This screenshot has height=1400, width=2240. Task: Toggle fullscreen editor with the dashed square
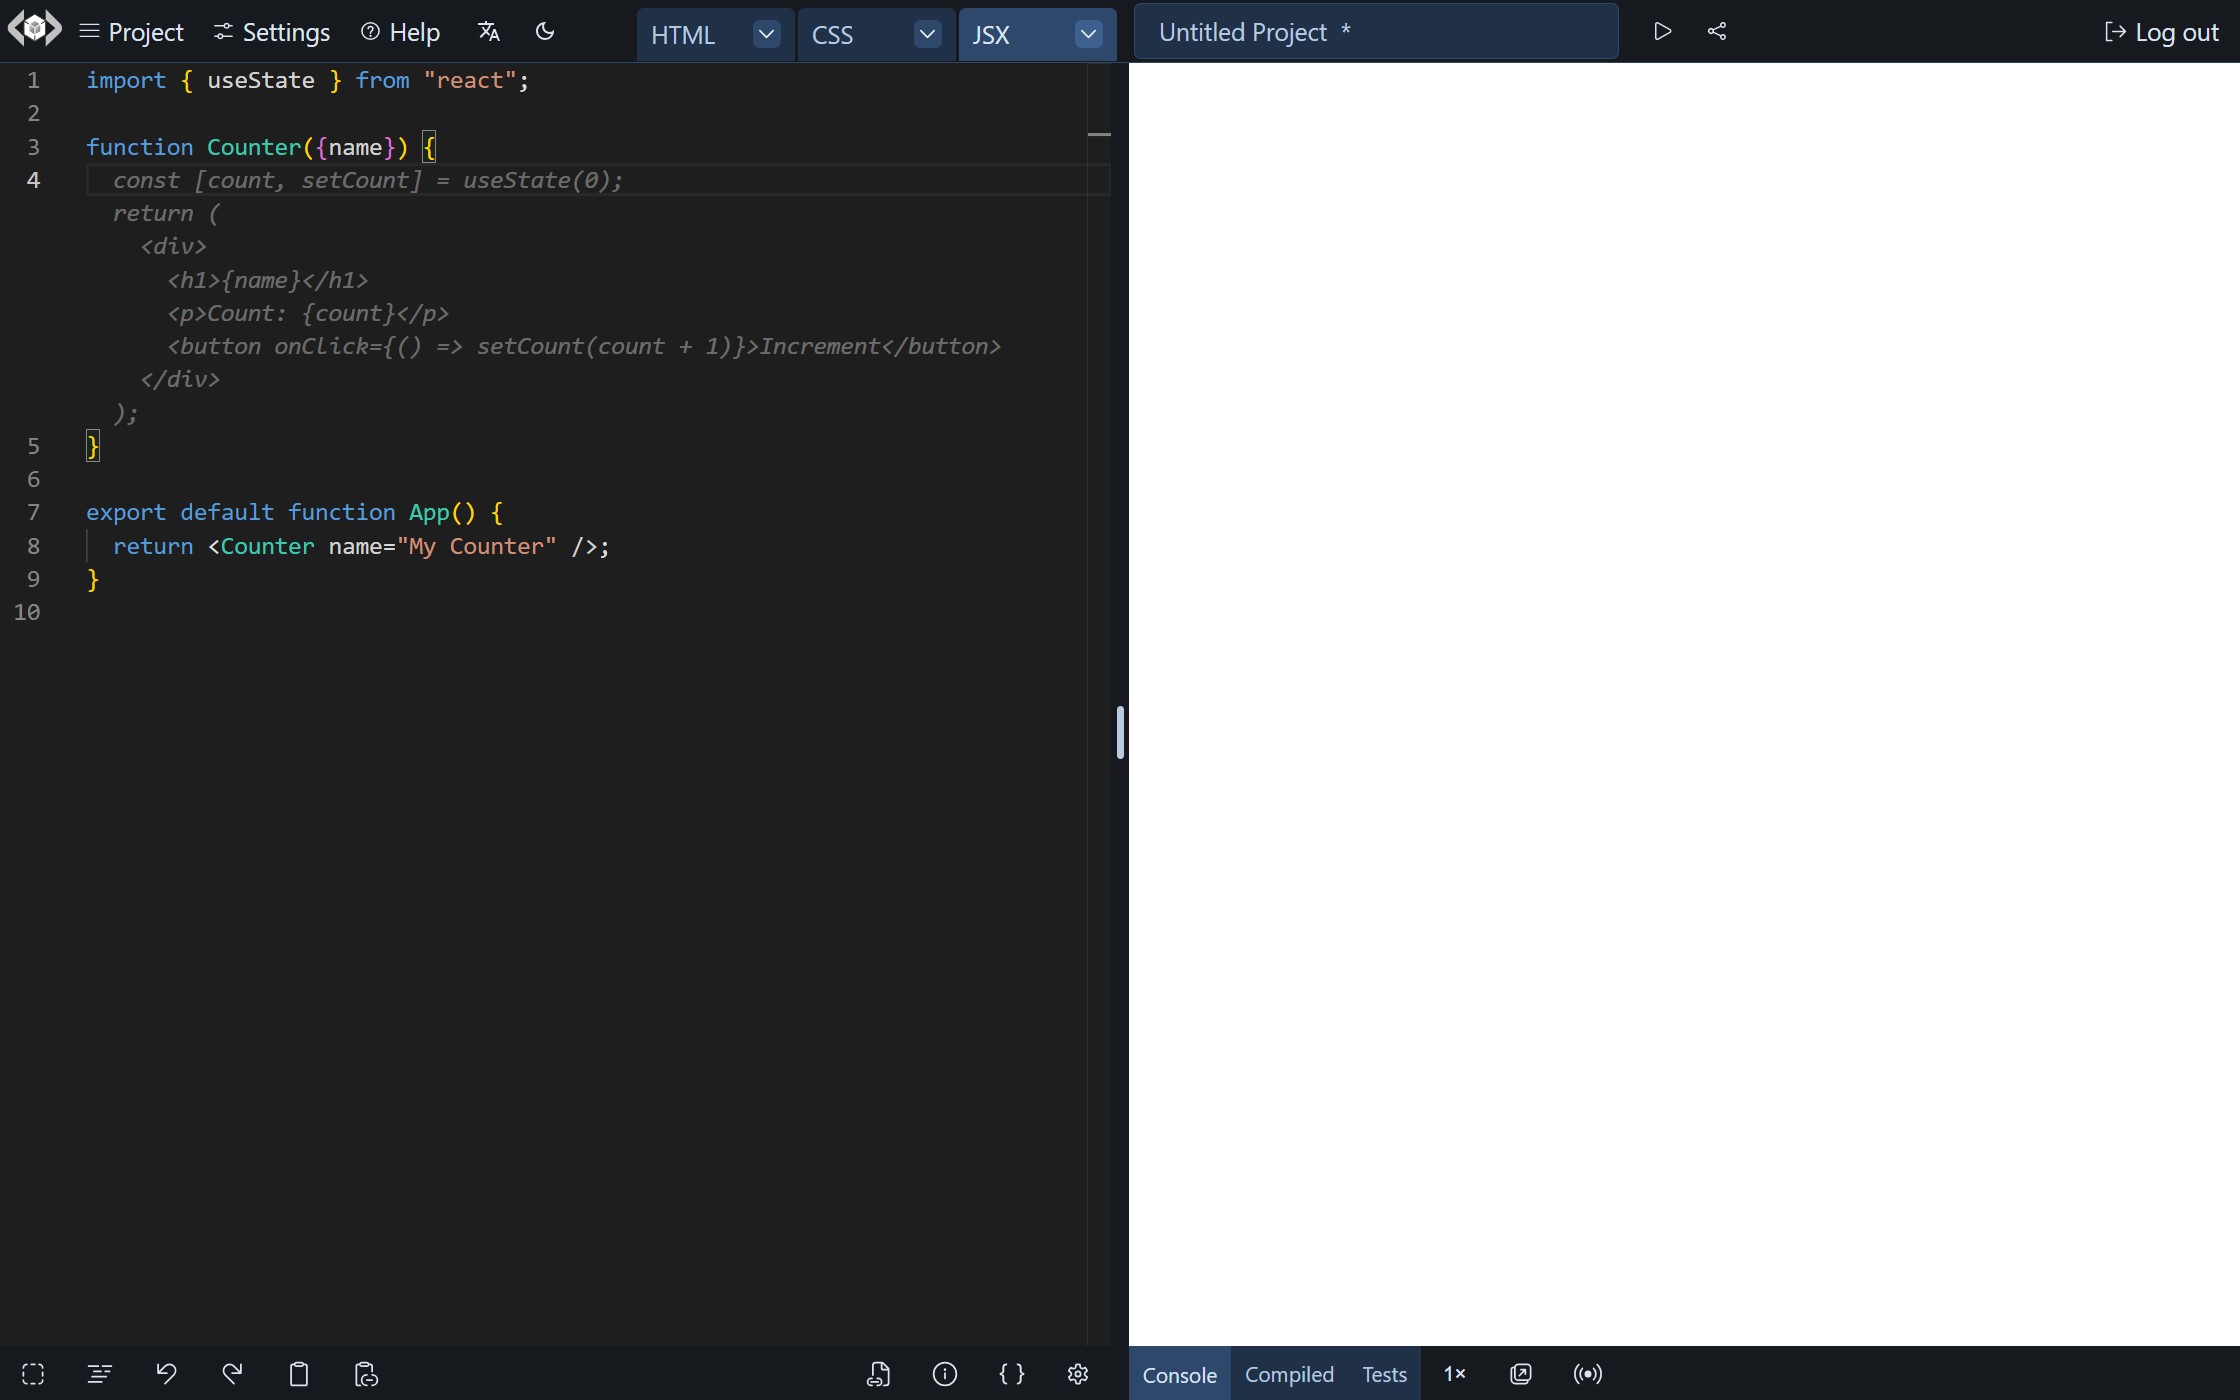[33, 1374]
